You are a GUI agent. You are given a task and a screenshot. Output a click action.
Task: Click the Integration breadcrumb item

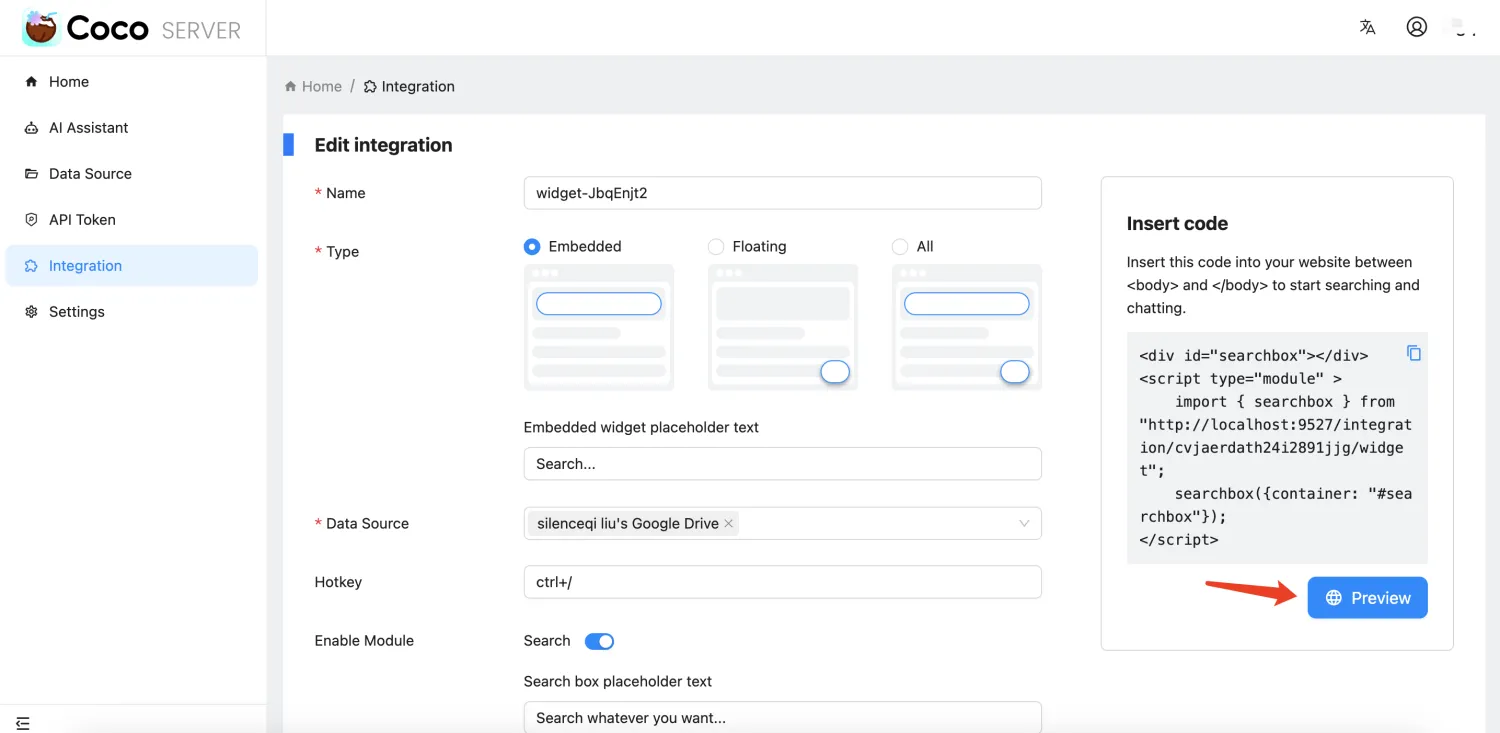409,86
